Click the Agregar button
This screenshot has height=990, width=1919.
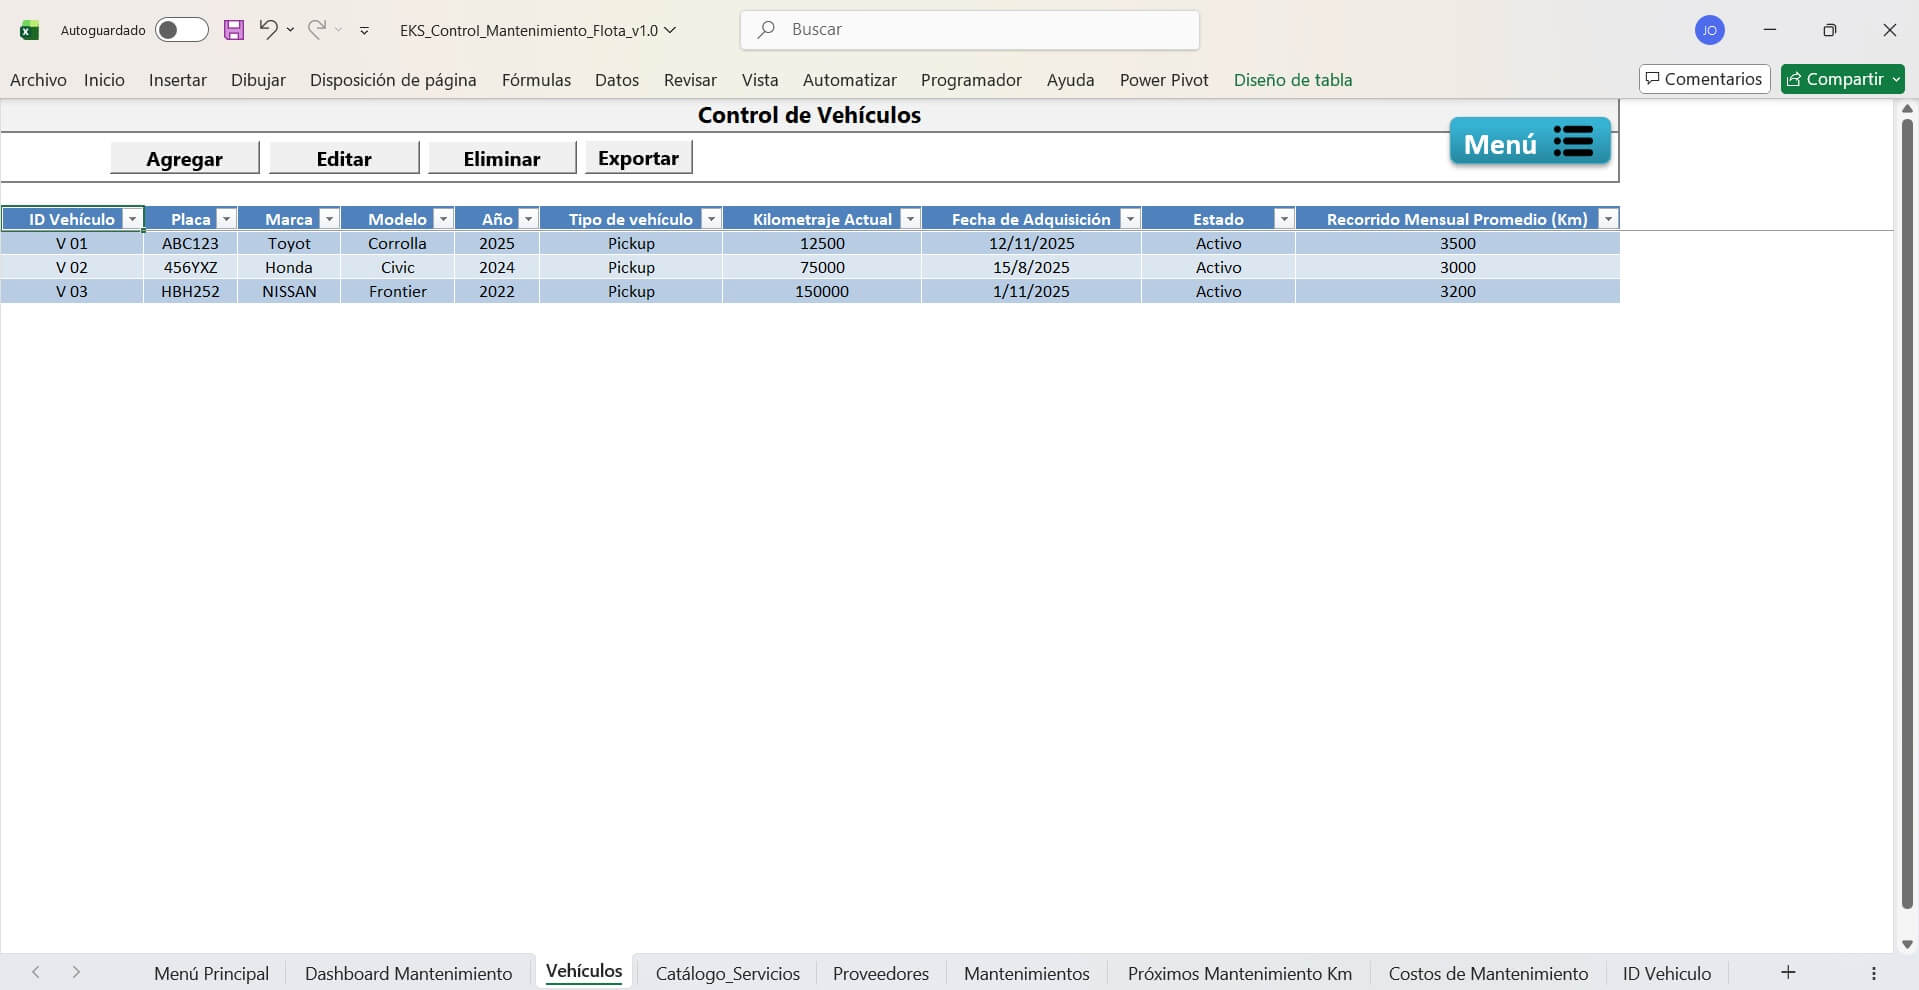pyautogui.click(x=185, y=158)
